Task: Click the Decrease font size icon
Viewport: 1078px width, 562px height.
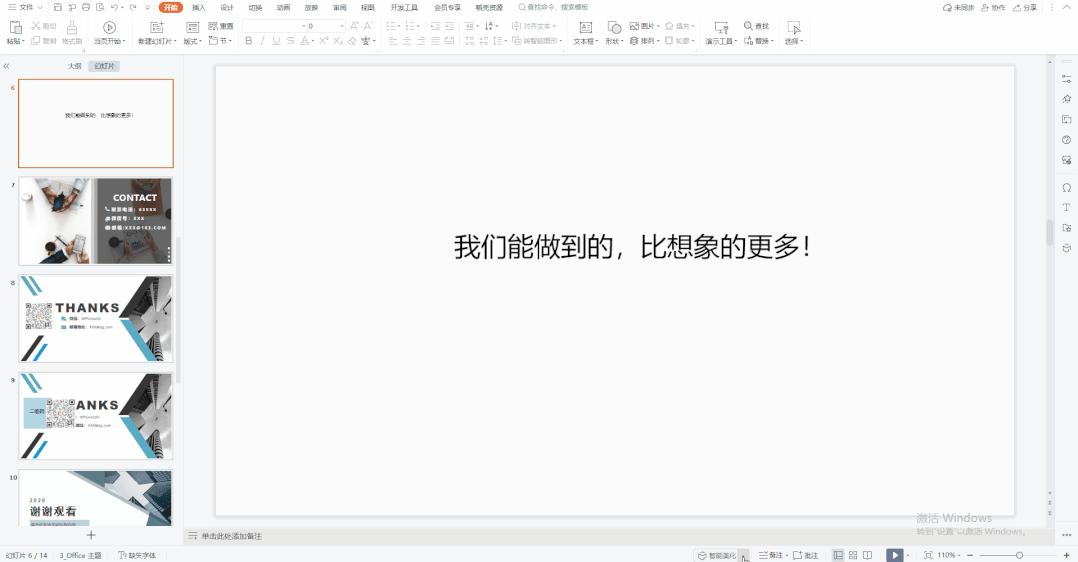Action: 368,26
